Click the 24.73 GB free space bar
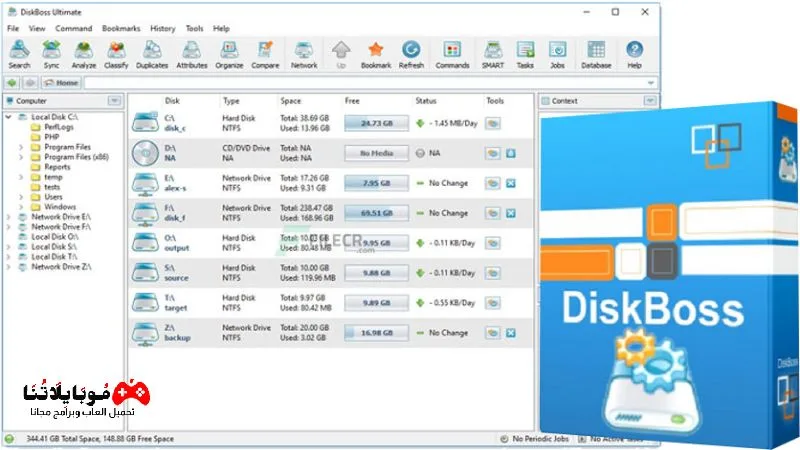 tap(377, 123)
